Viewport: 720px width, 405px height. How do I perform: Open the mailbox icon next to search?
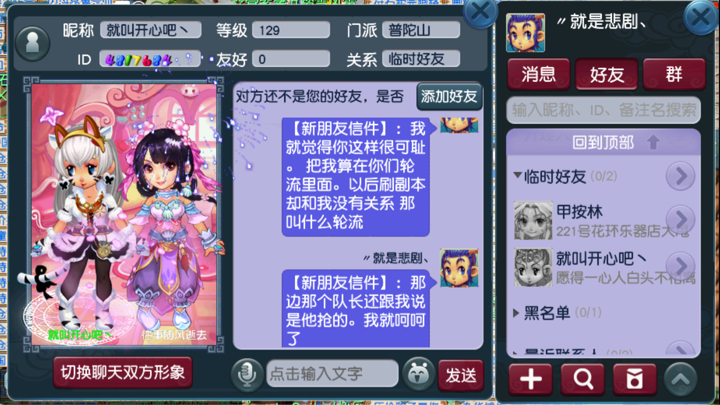[635, 379]
